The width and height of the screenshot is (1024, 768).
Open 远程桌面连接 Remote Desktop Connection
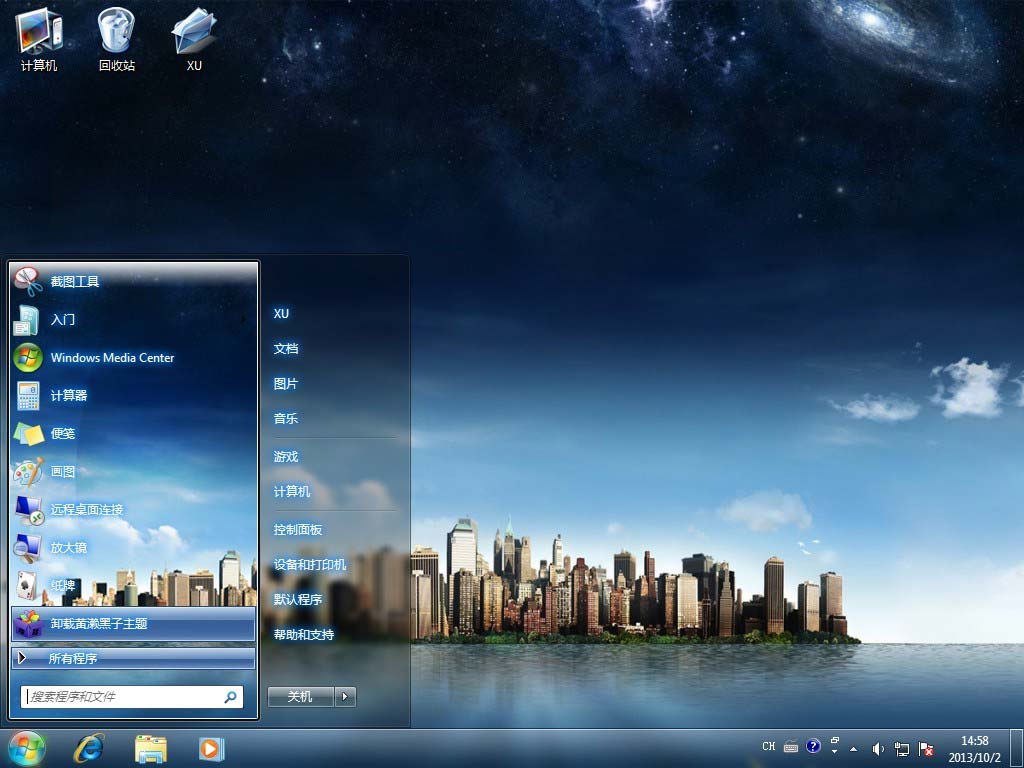(87, 510)
